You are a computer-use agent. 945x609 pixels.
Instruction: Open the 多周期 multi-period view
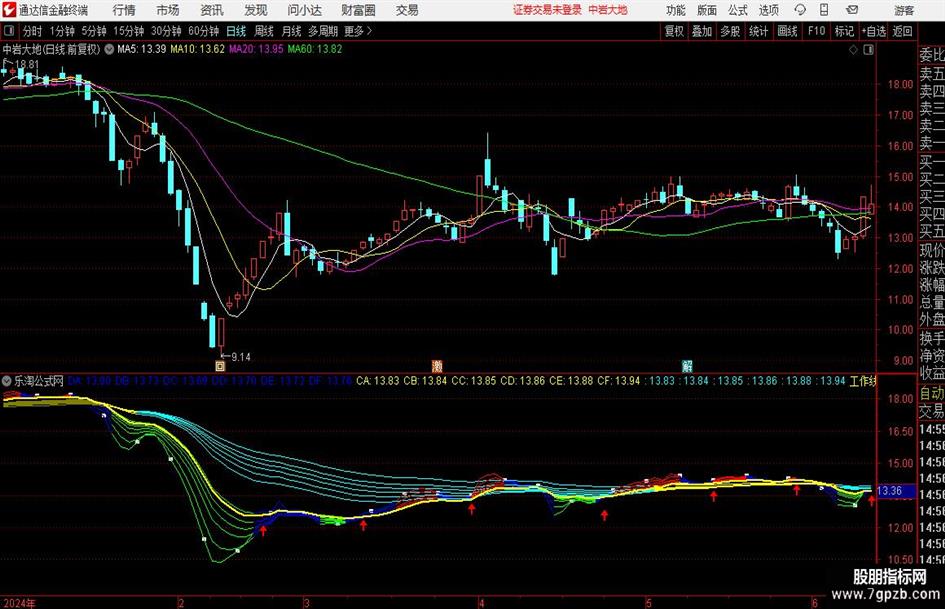click(323, 31)
